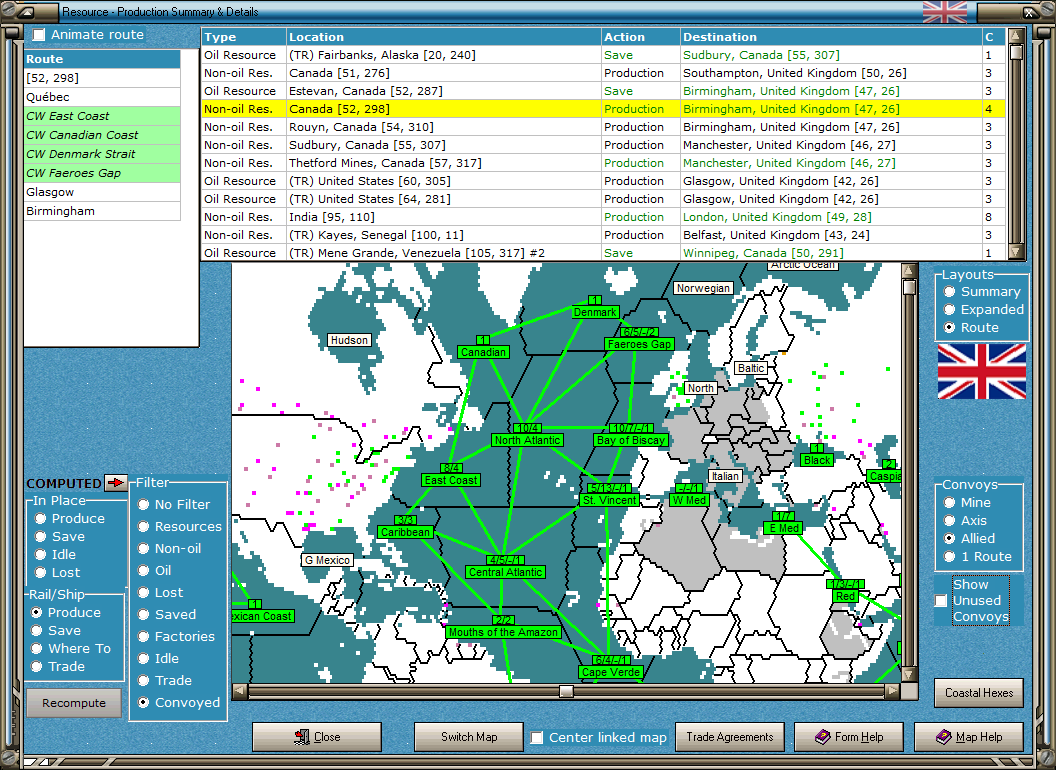Select the Summary layout radio button
This screenshot has width=1056, height=770.
pos(949,292)
